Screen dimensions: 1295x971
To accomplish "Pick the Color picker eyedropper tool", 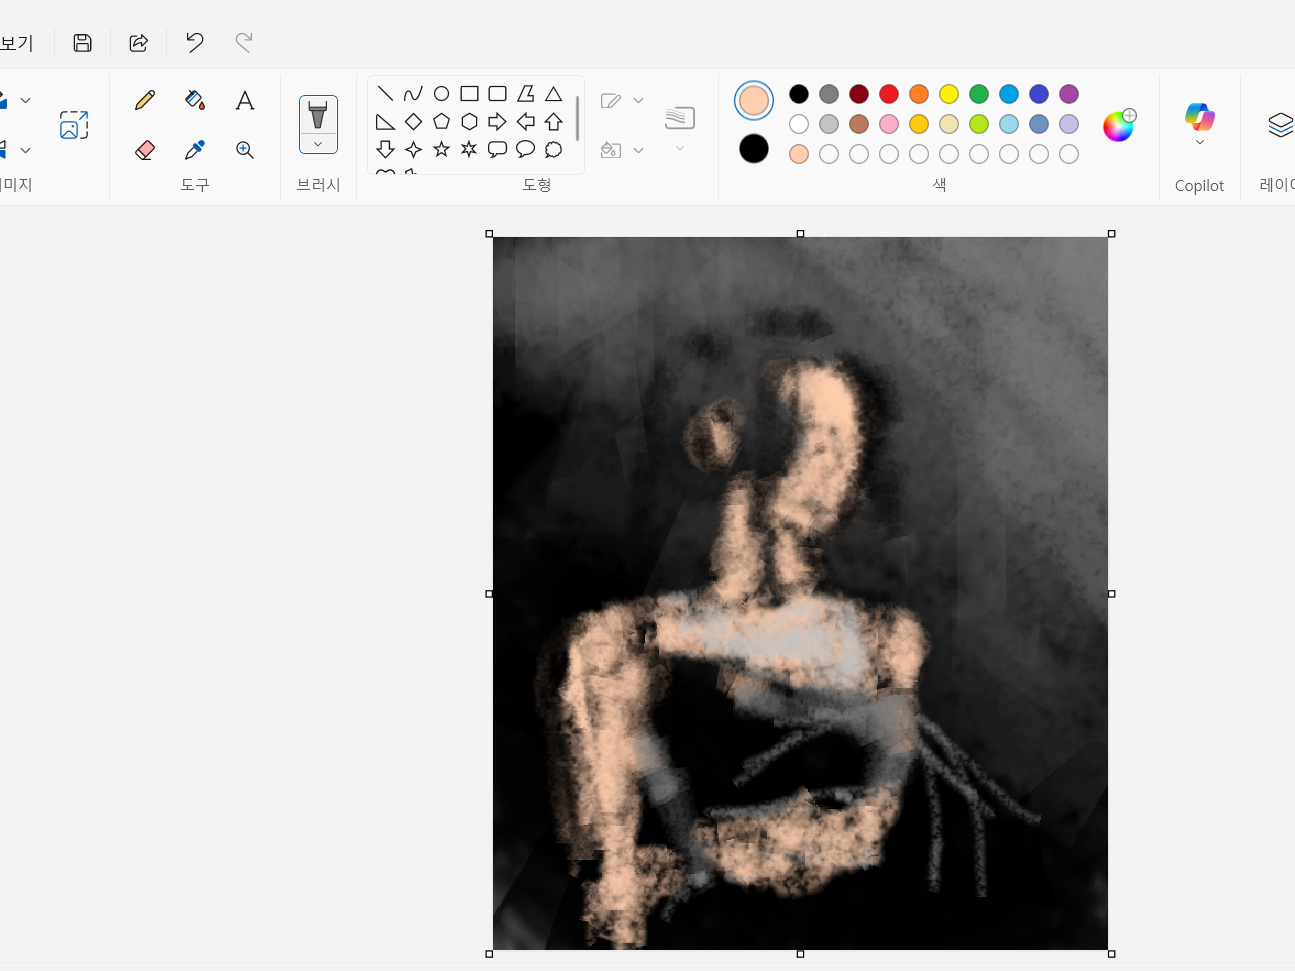I will pyautogui.click(x=195, y=150).
